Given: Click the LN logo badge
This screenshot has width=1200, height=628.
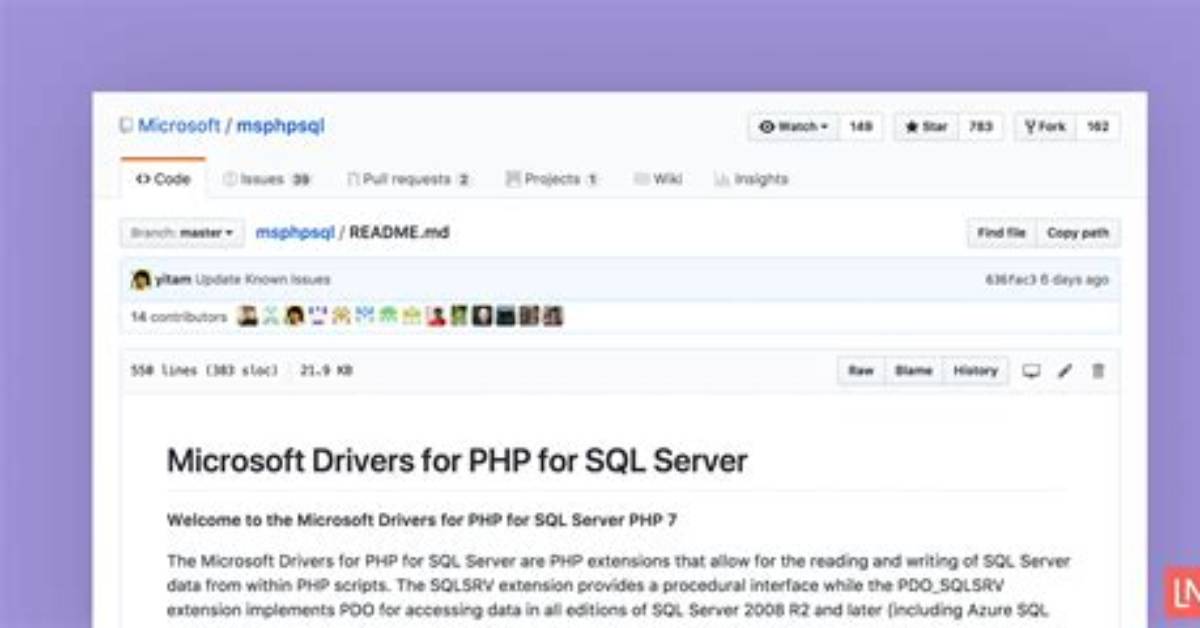Looking at the screenshot, I should coord(1182,593).
